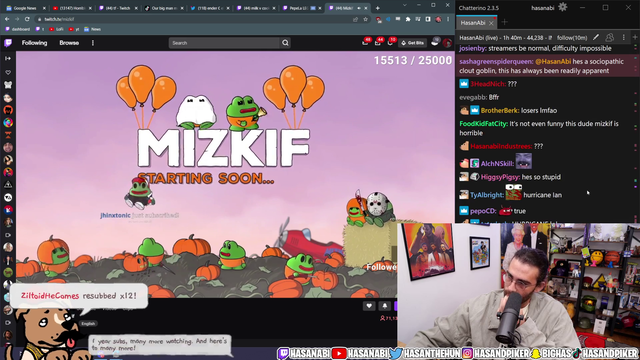
Task: Open the Browse page on Twitch
Action: (69, 43)
